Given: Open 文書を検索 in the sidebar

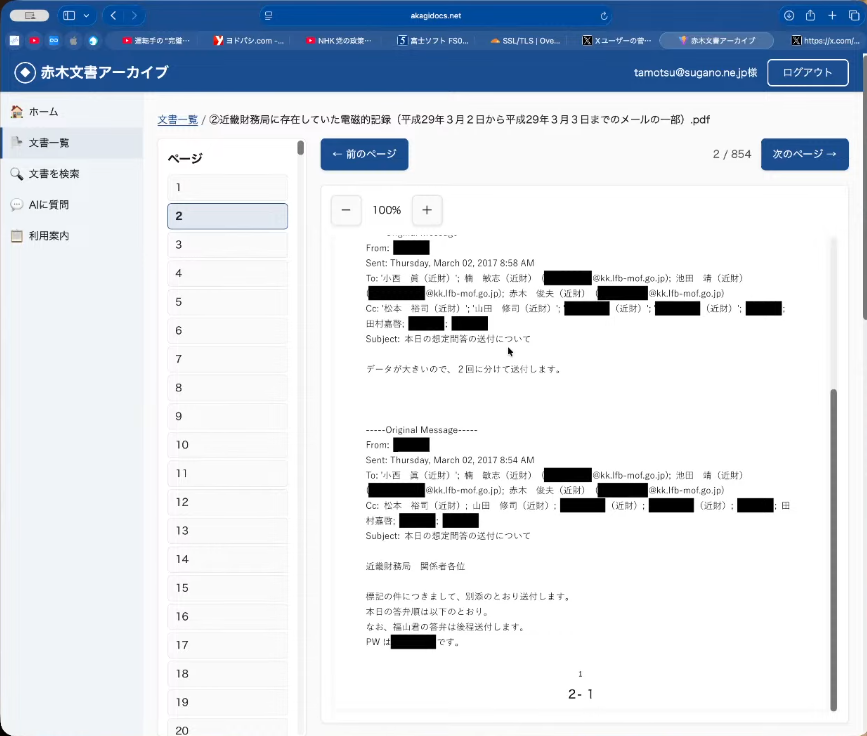Looking at the screenshot, I should (53, 174).
